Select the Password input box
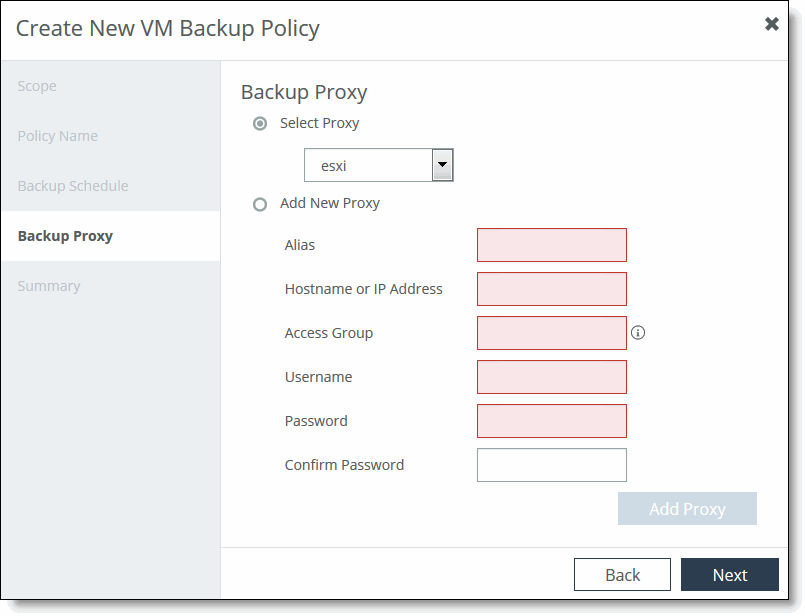The image size is (805, 616). [551, 421]
